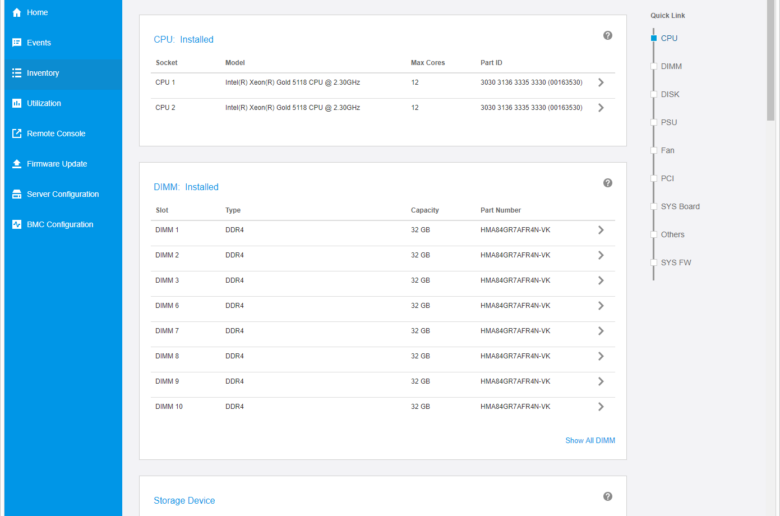Screen dimensions: 780x516
Task: Launch the Remote Console icon
Action: 16,133
